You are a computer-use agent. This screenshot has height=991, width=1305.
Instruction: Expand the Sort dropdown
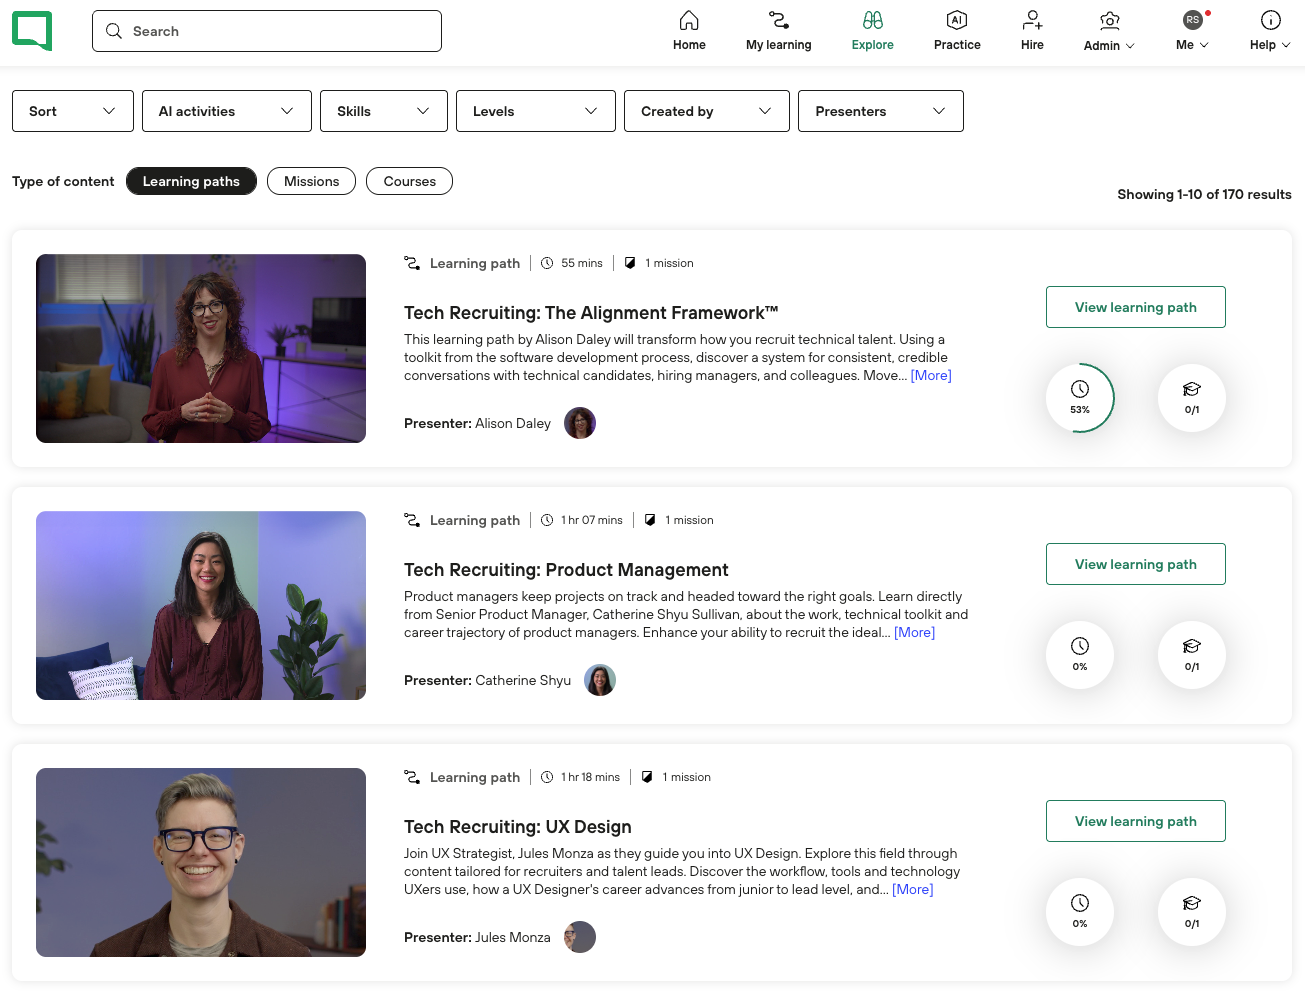pos(72,111)
